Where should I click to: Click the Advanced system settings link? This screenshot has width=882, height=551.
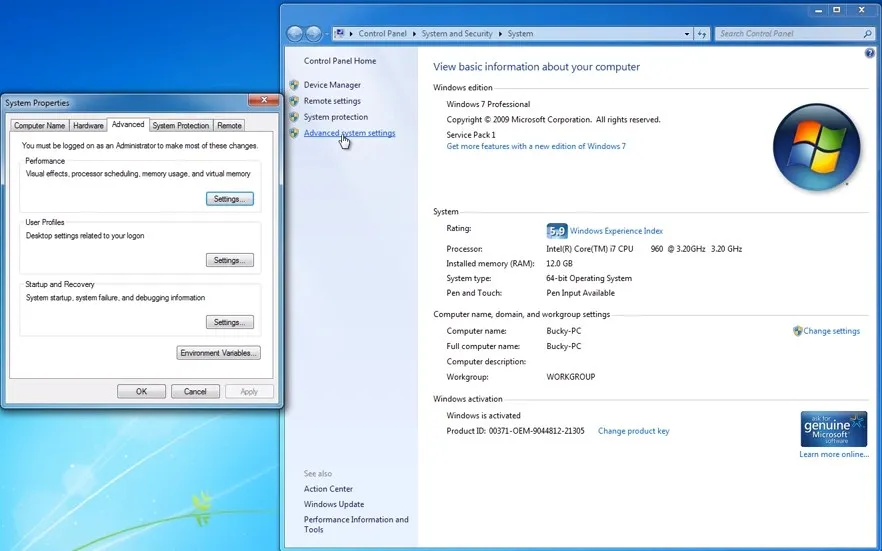[349, 133]
